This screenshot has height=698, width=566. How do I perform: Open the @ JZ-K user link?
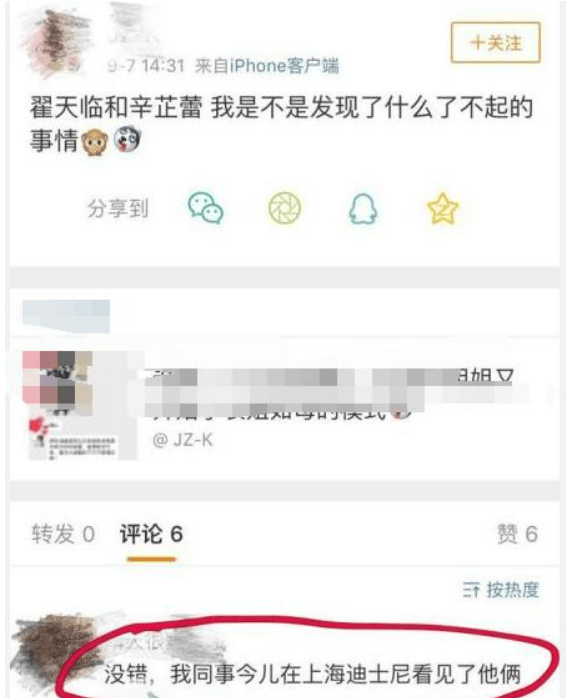point(183,440)
